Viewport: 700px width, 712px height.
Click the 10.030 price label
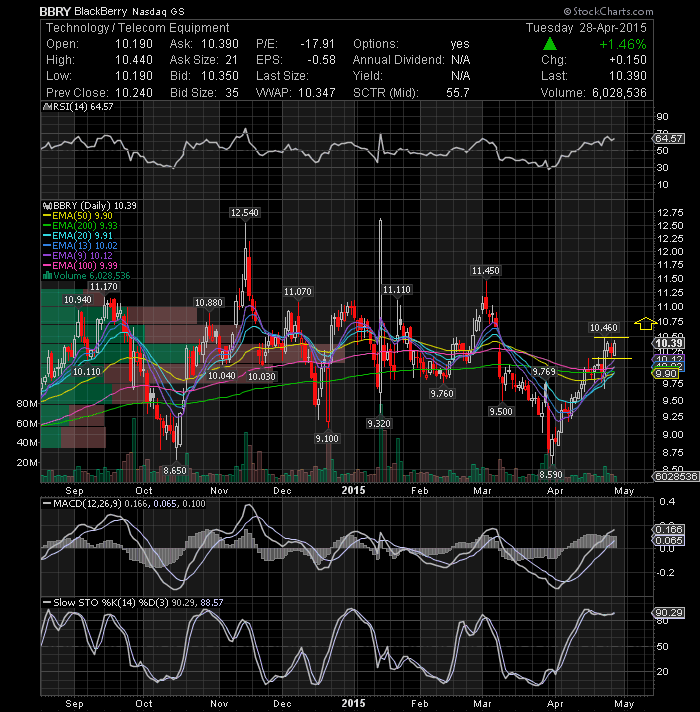pyautogui.click(x=262, y=376)
